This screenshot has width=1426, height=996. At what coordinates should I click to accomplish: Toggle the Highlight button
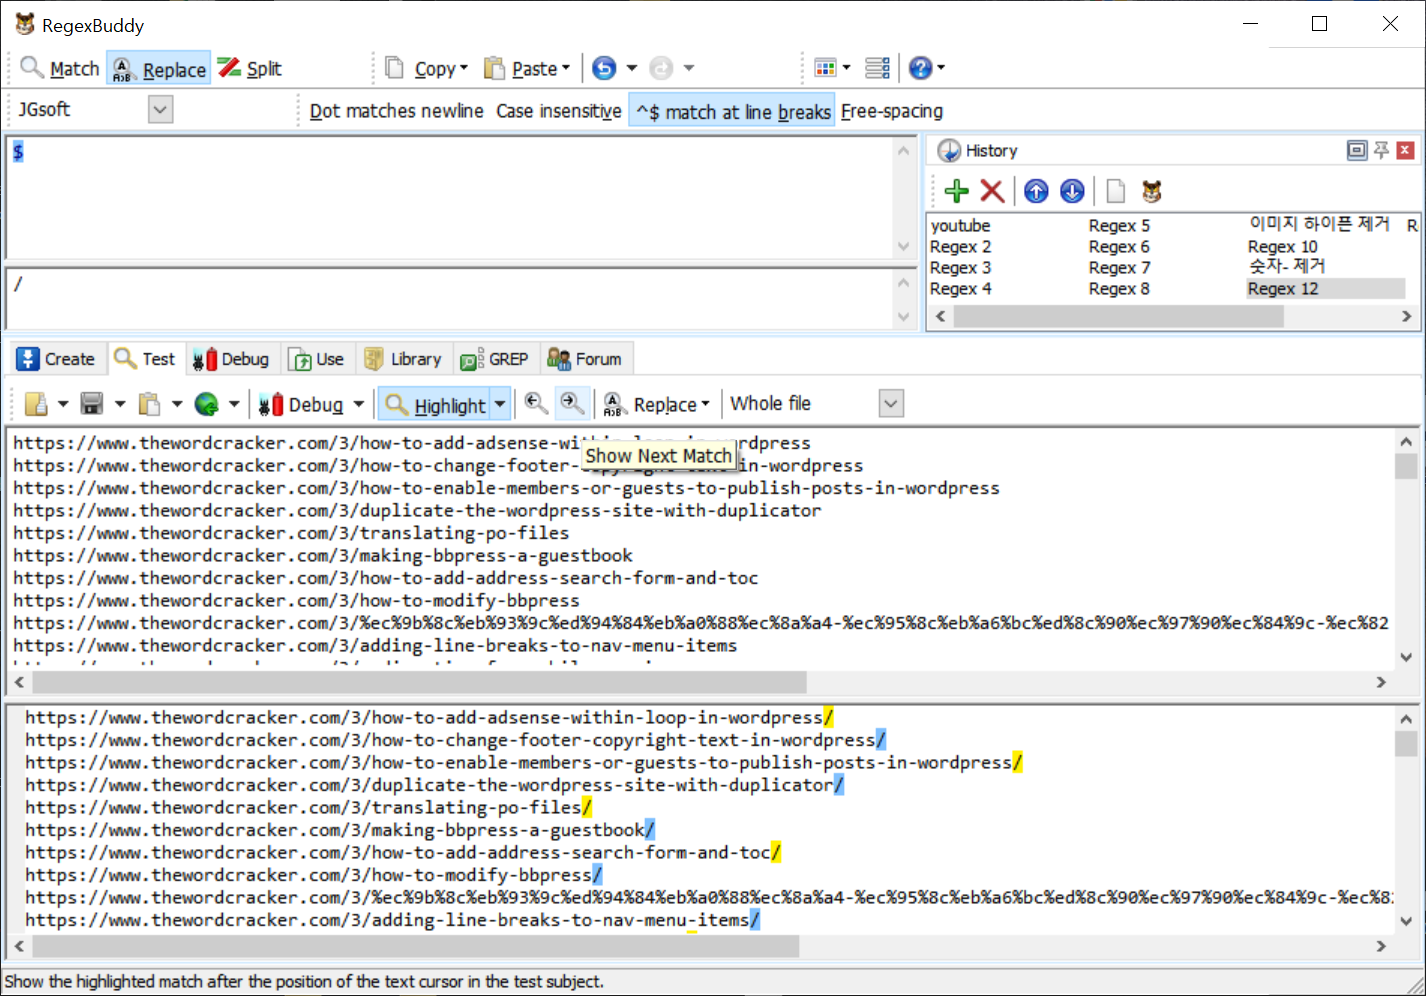(x=435, y=404)
